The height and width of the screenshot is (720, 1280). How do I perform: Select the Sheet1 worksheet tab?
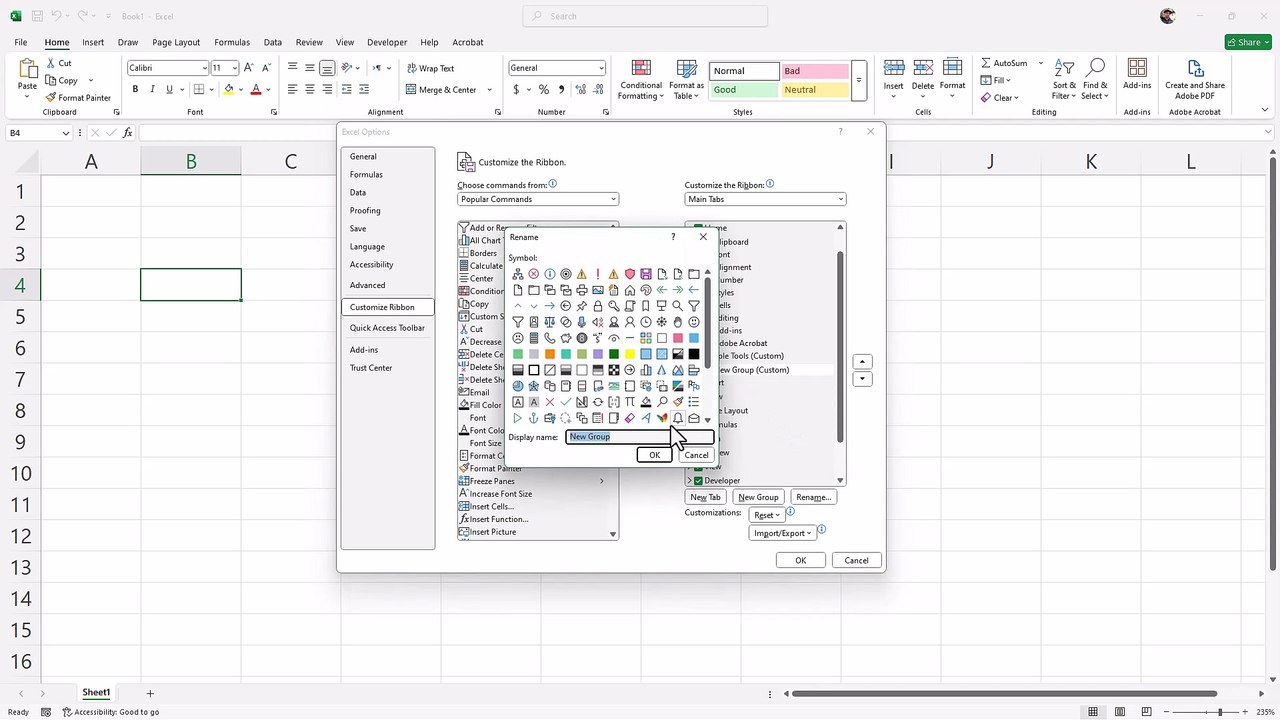[x=96, y=693]
